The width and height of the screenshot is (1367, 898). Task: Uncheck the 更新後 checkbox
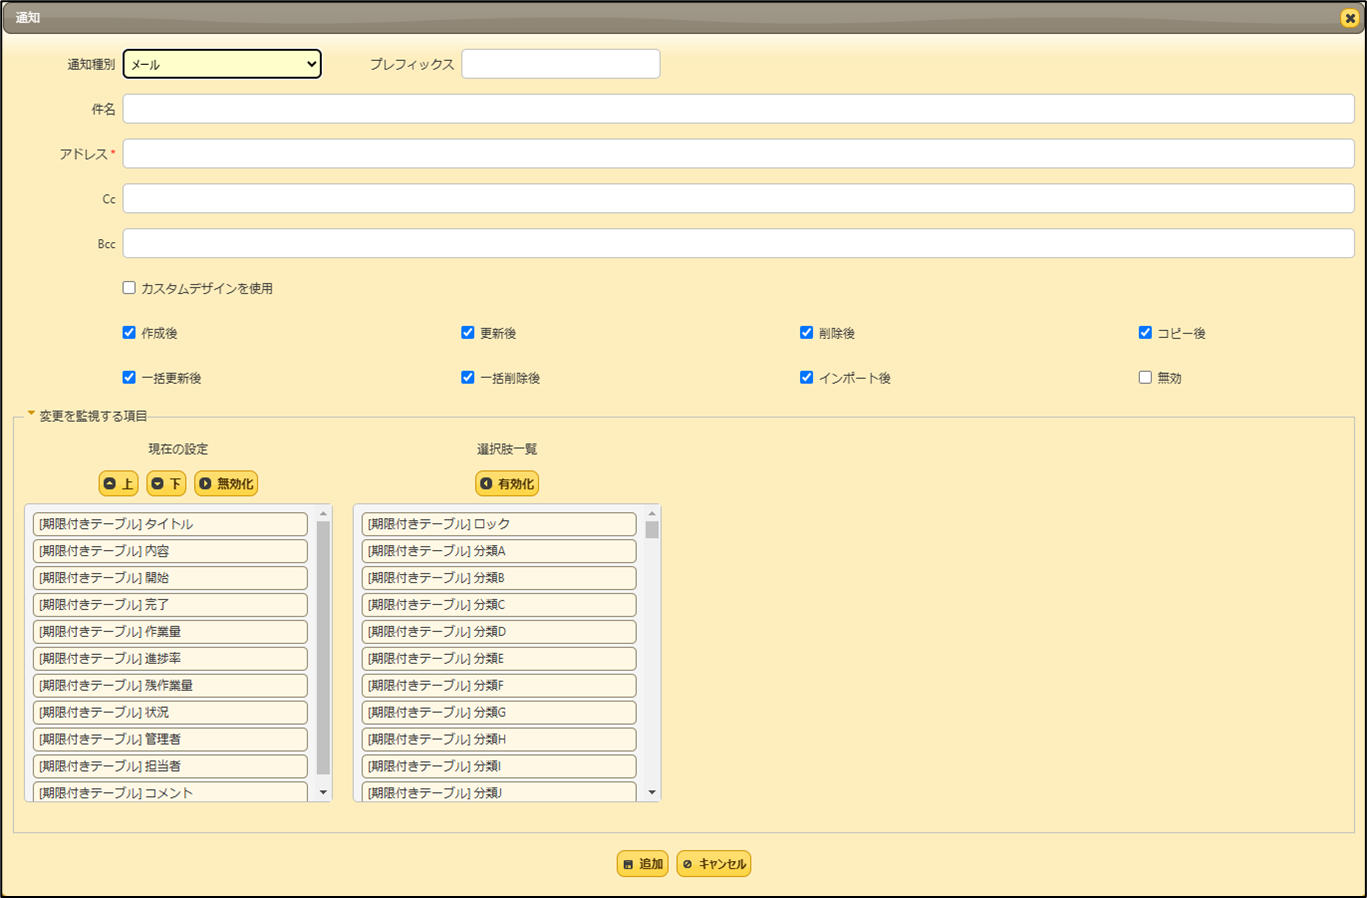pos(467,333)
